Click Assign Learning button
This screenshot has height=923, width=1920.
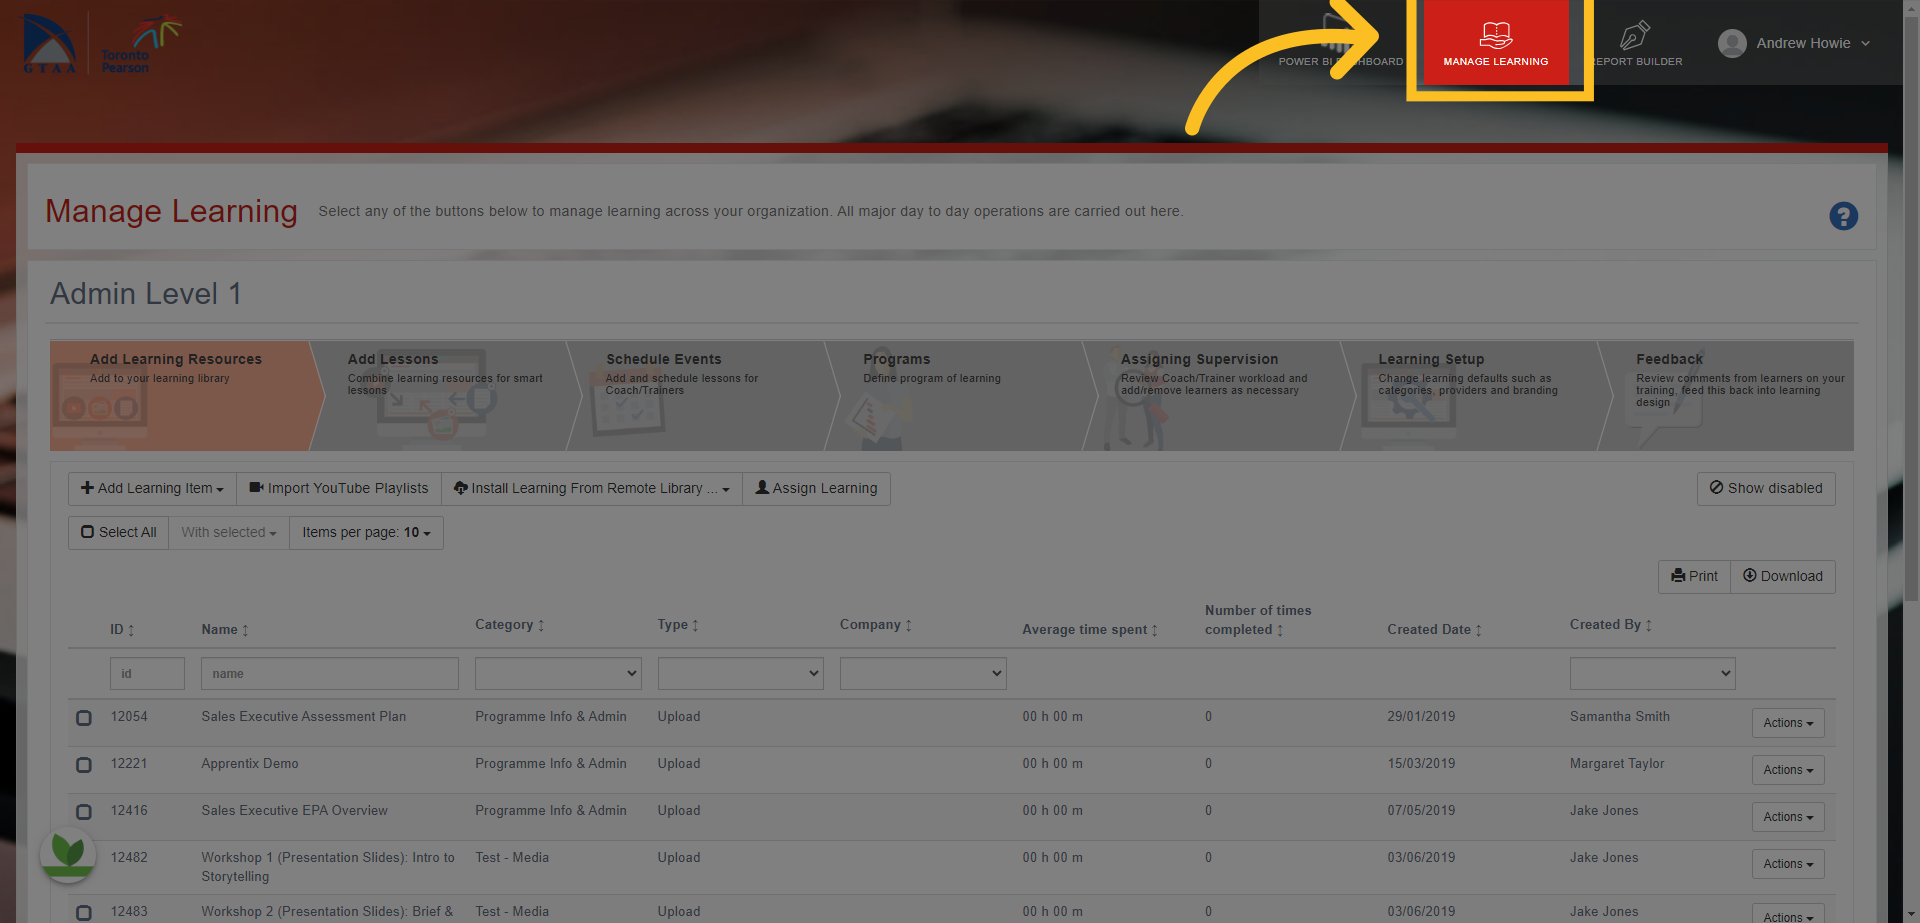click(816, 488)
